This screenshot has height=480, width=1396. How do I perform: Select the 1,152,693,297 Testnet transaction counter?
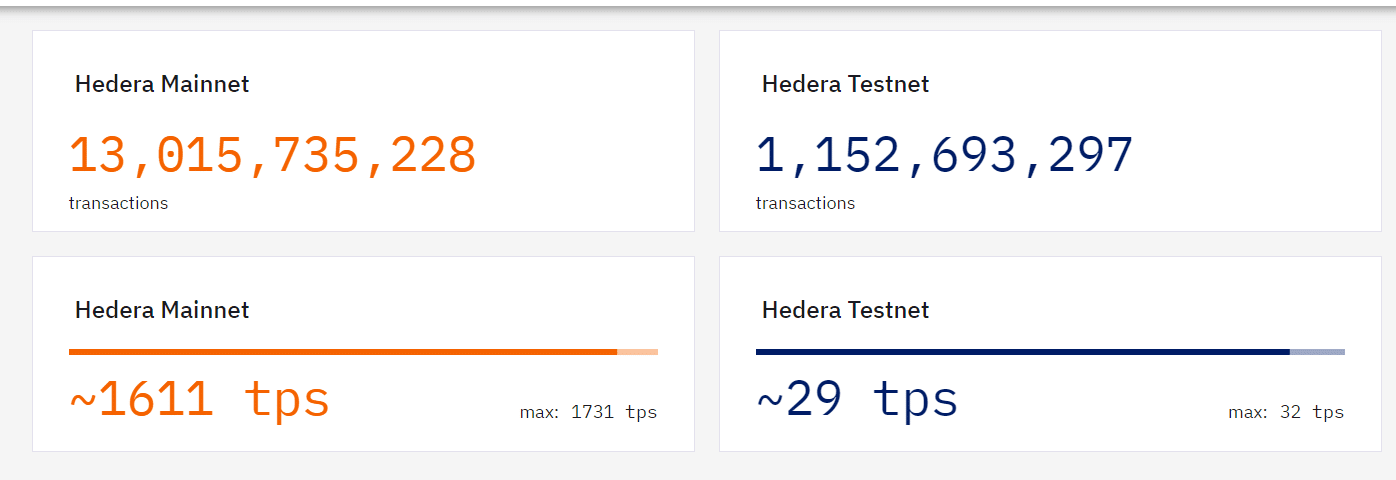coord(945,156)
